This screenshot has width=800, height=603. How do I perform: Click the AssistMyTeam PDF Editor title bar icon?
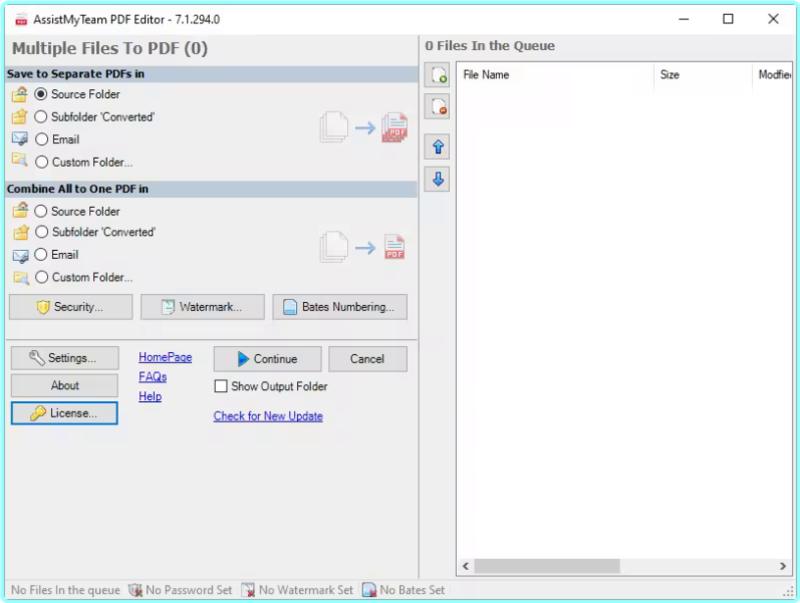[x=21, y=19]
